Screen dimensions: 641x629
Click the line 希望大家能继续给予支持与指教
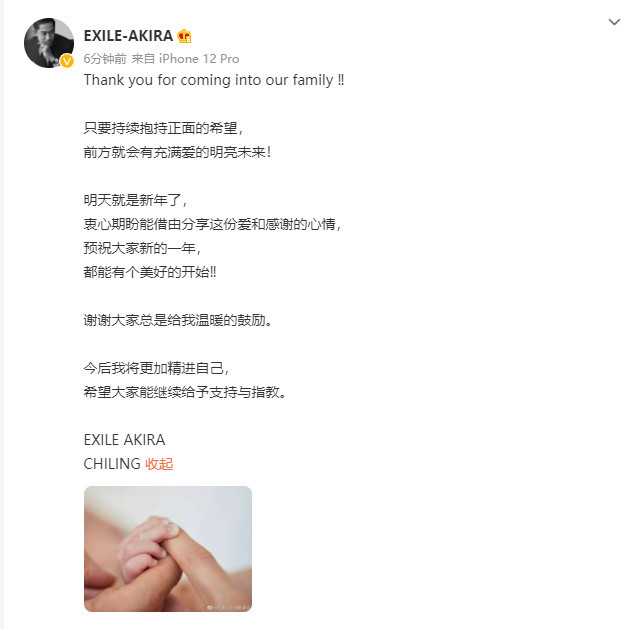pos(185,392)
